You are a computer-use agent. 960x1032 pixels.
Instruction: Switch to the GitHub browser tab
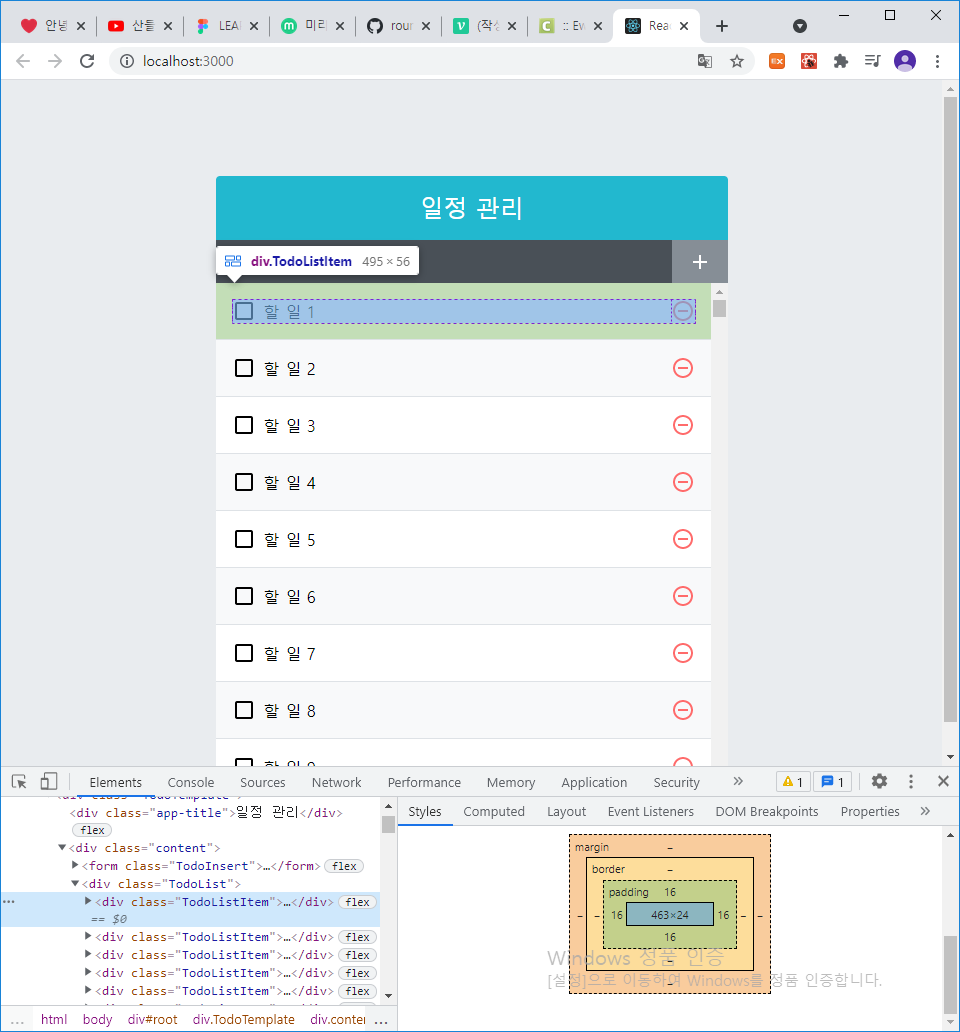coord(398,26)
